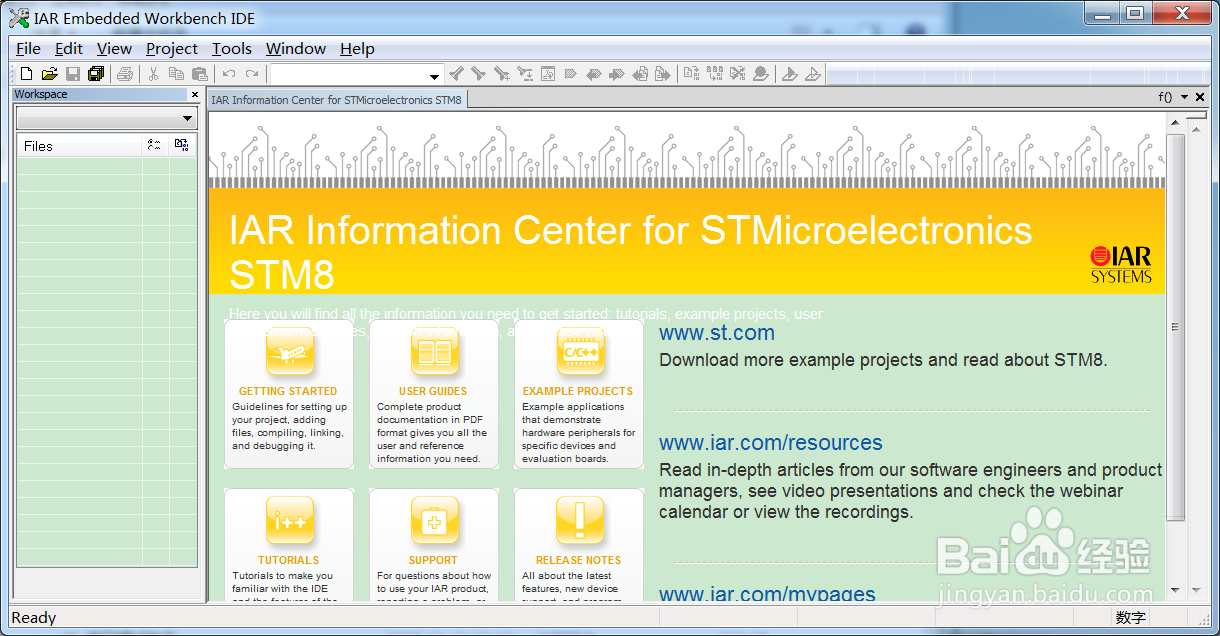Click the Print icon in toolbar
Viewport: 1220px width, 636px height.
pyautogui.click(x=125, y=74)
